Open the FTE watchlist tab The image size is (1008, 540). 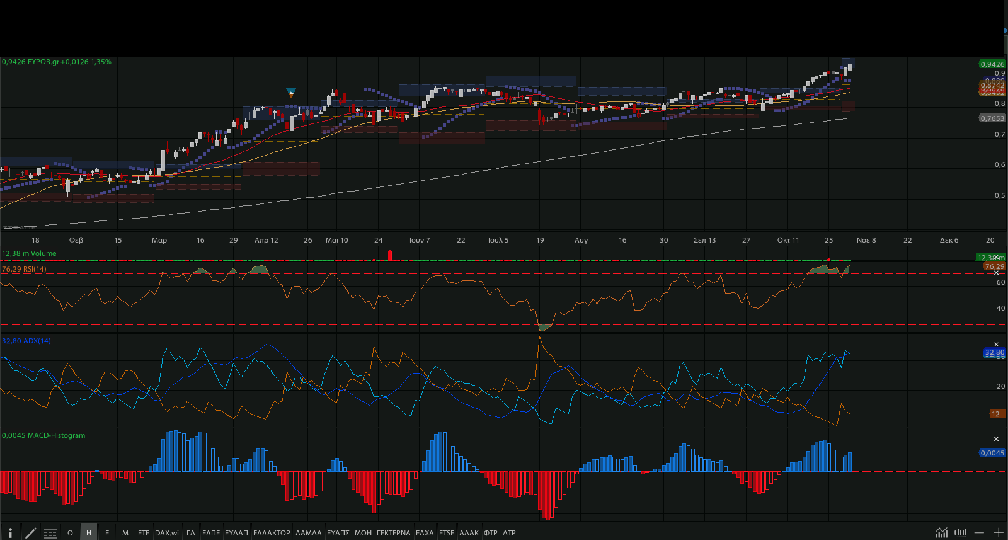144,533
